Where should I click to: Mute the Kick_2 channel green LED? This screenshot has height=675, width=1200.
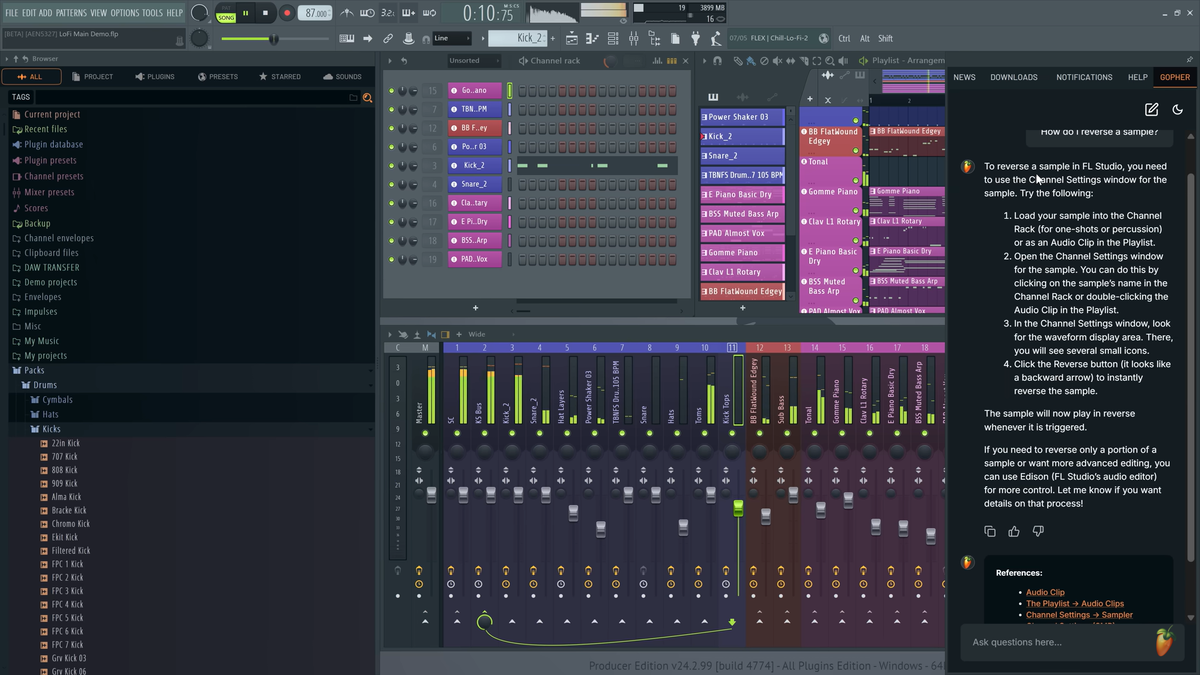391,165
